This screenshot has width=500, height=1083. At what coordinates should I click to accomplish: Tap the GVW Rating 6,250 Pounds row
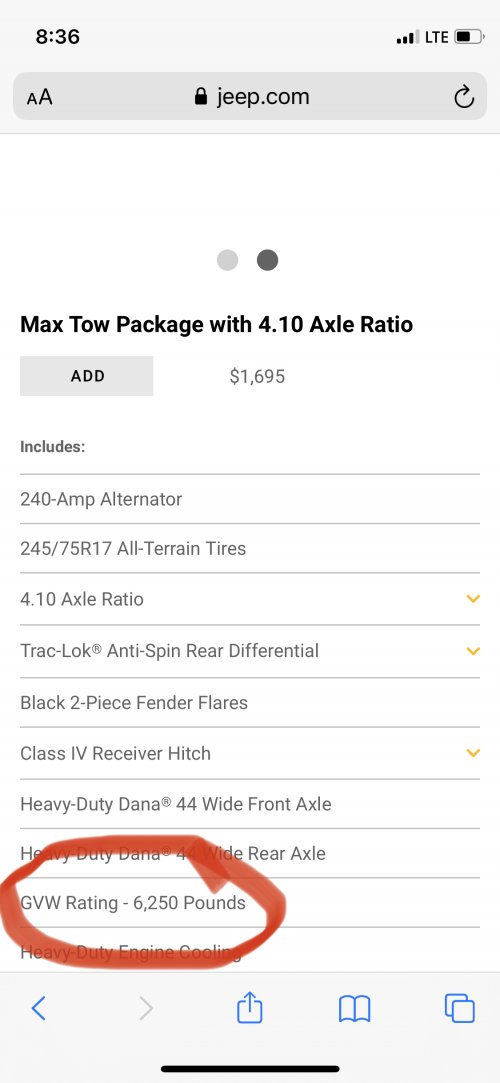pyautogui.click(x=250, y=903)
